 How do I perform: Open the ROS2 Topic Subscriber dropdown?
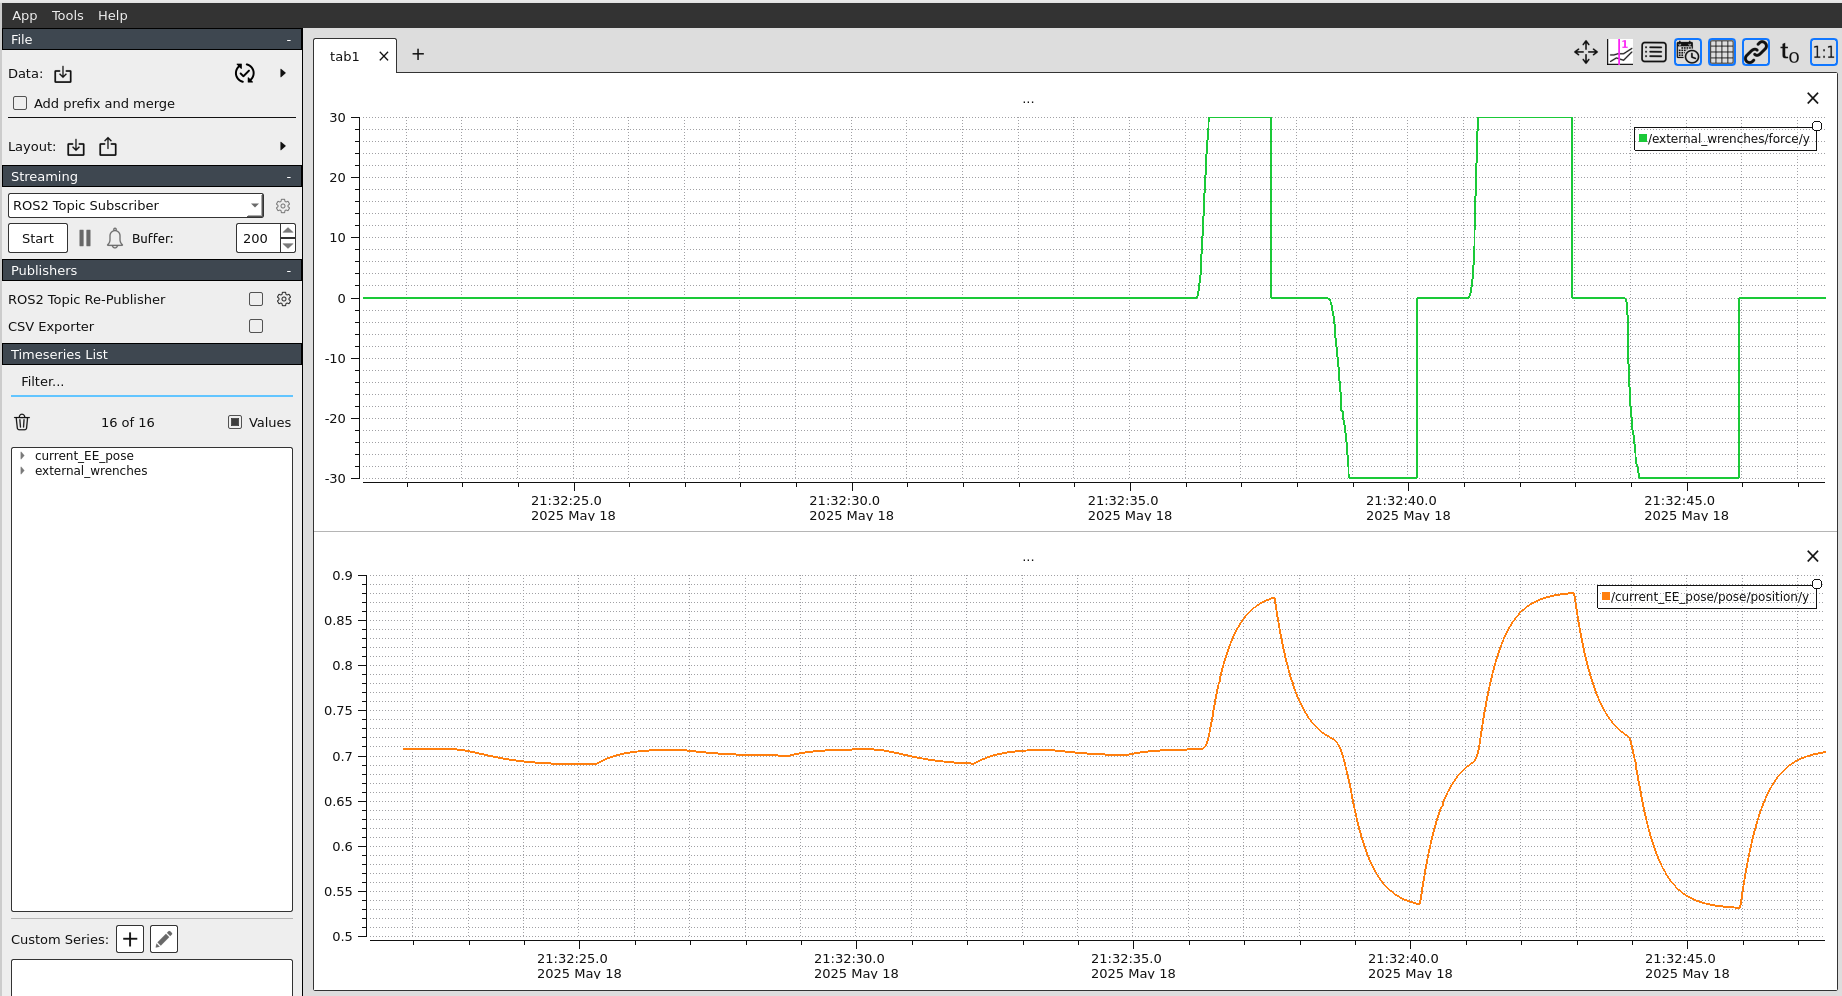135,205
